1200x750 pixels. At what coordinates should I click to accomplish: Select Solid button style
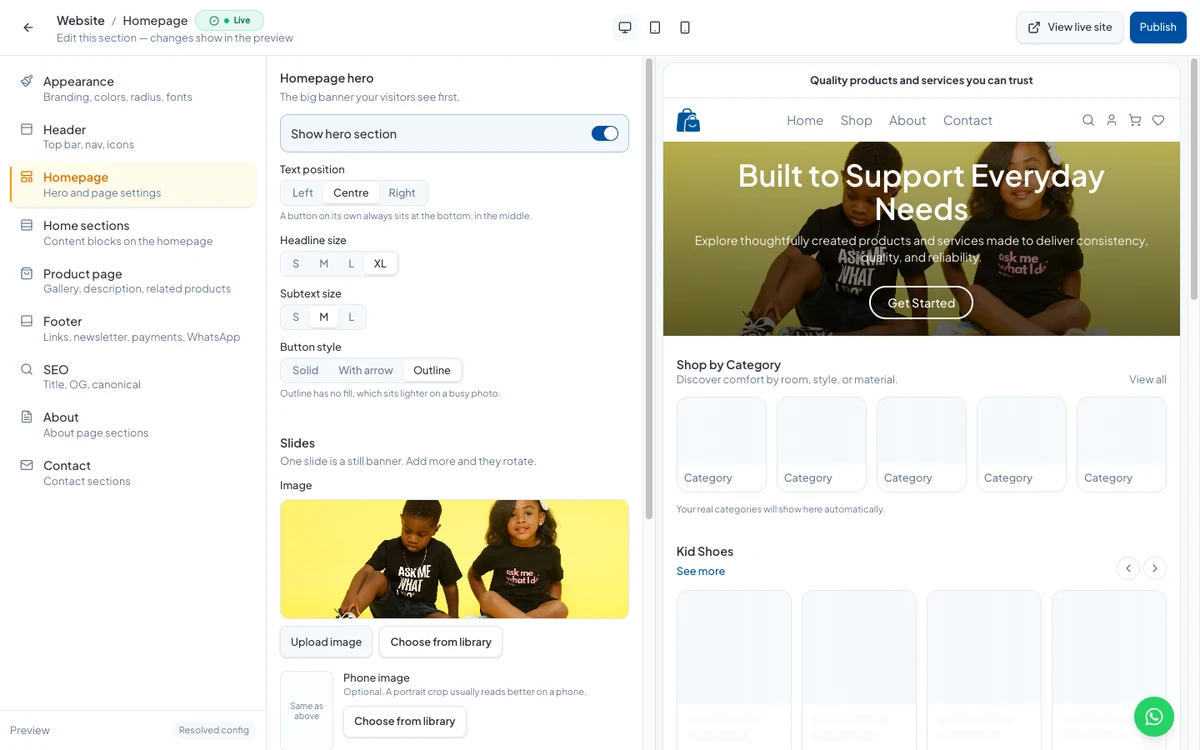click(x=306, y=370)
